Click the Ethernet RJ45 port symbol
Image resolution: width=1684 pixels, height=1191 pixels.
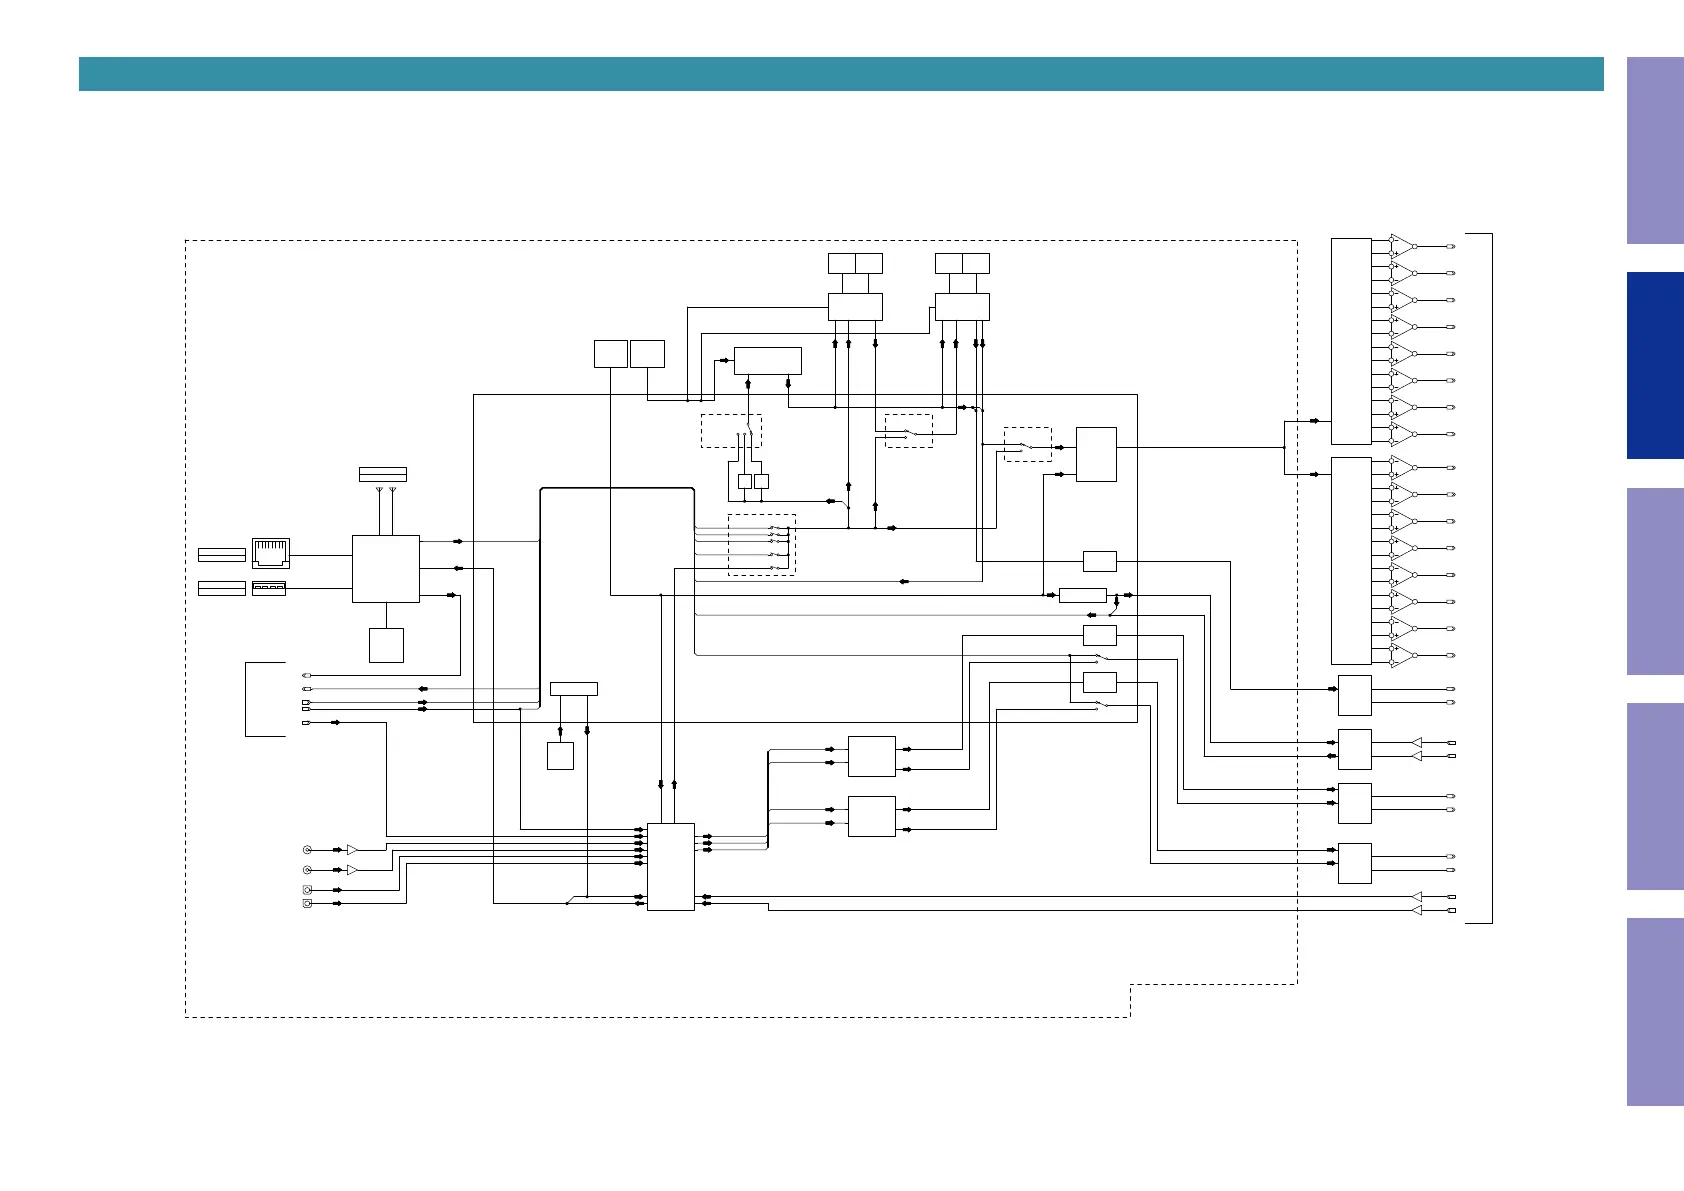coord(271,553)
